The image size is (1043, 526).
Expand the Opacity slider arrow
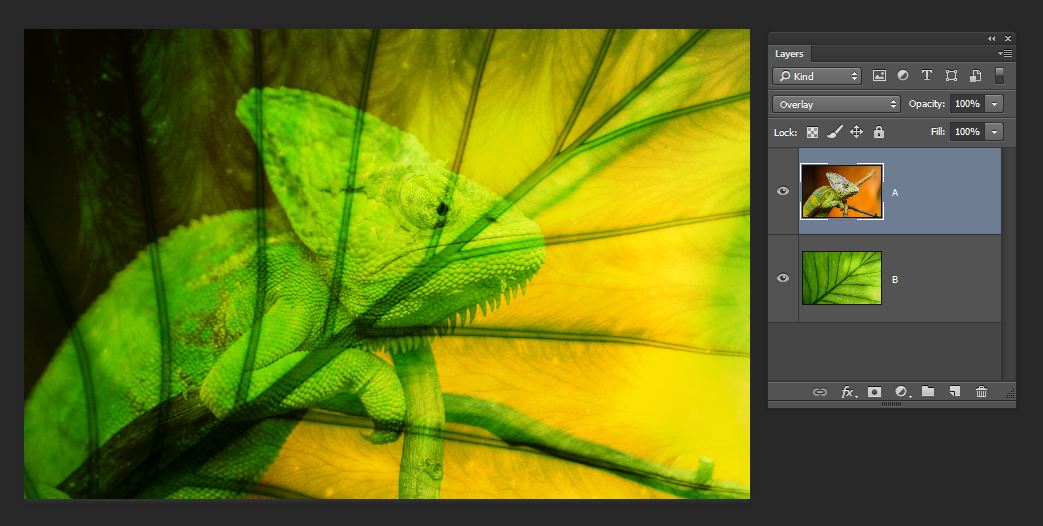click(x=994, y=104)
